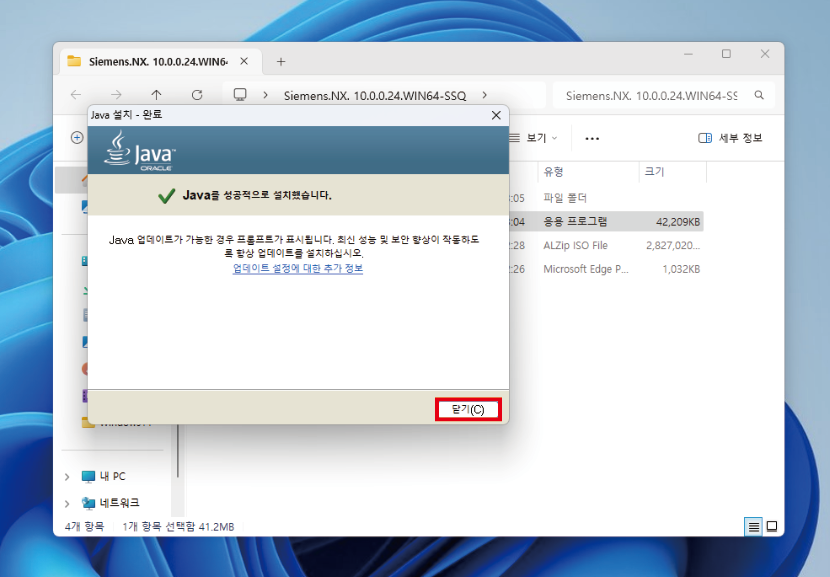The image size is (830, 577).
Task: Toggle the 세부 정보 details pane
Action: (x=730, y=138)
